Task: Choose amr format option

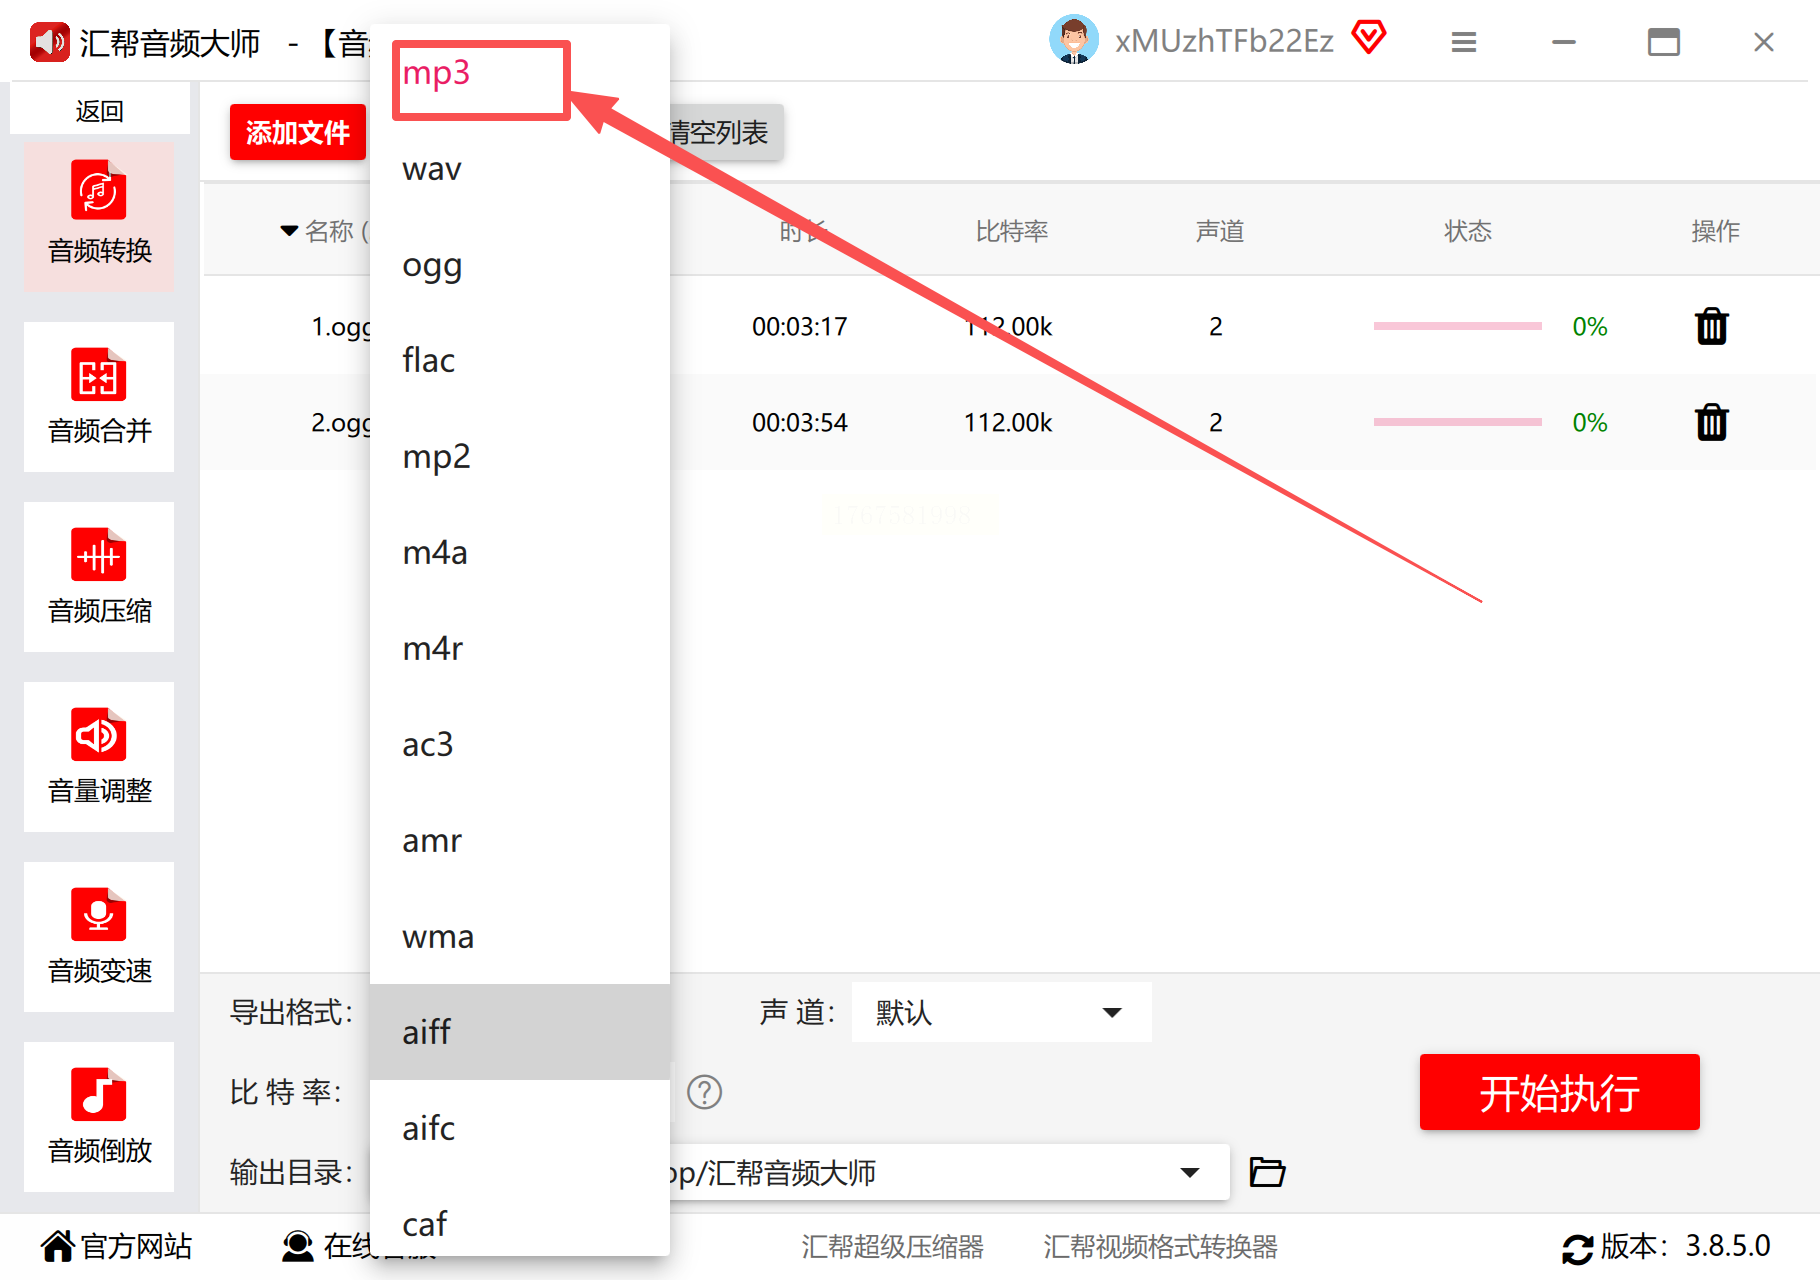Action: tap(520, 840)
